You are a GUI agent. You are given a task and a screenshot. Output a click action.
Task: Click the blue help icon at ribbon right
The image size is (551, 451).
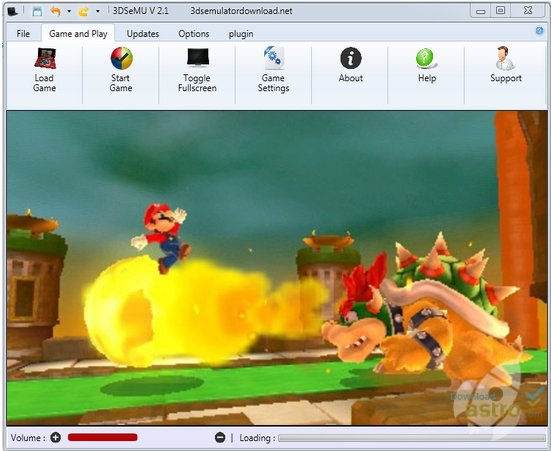click(x=539, y=31)
